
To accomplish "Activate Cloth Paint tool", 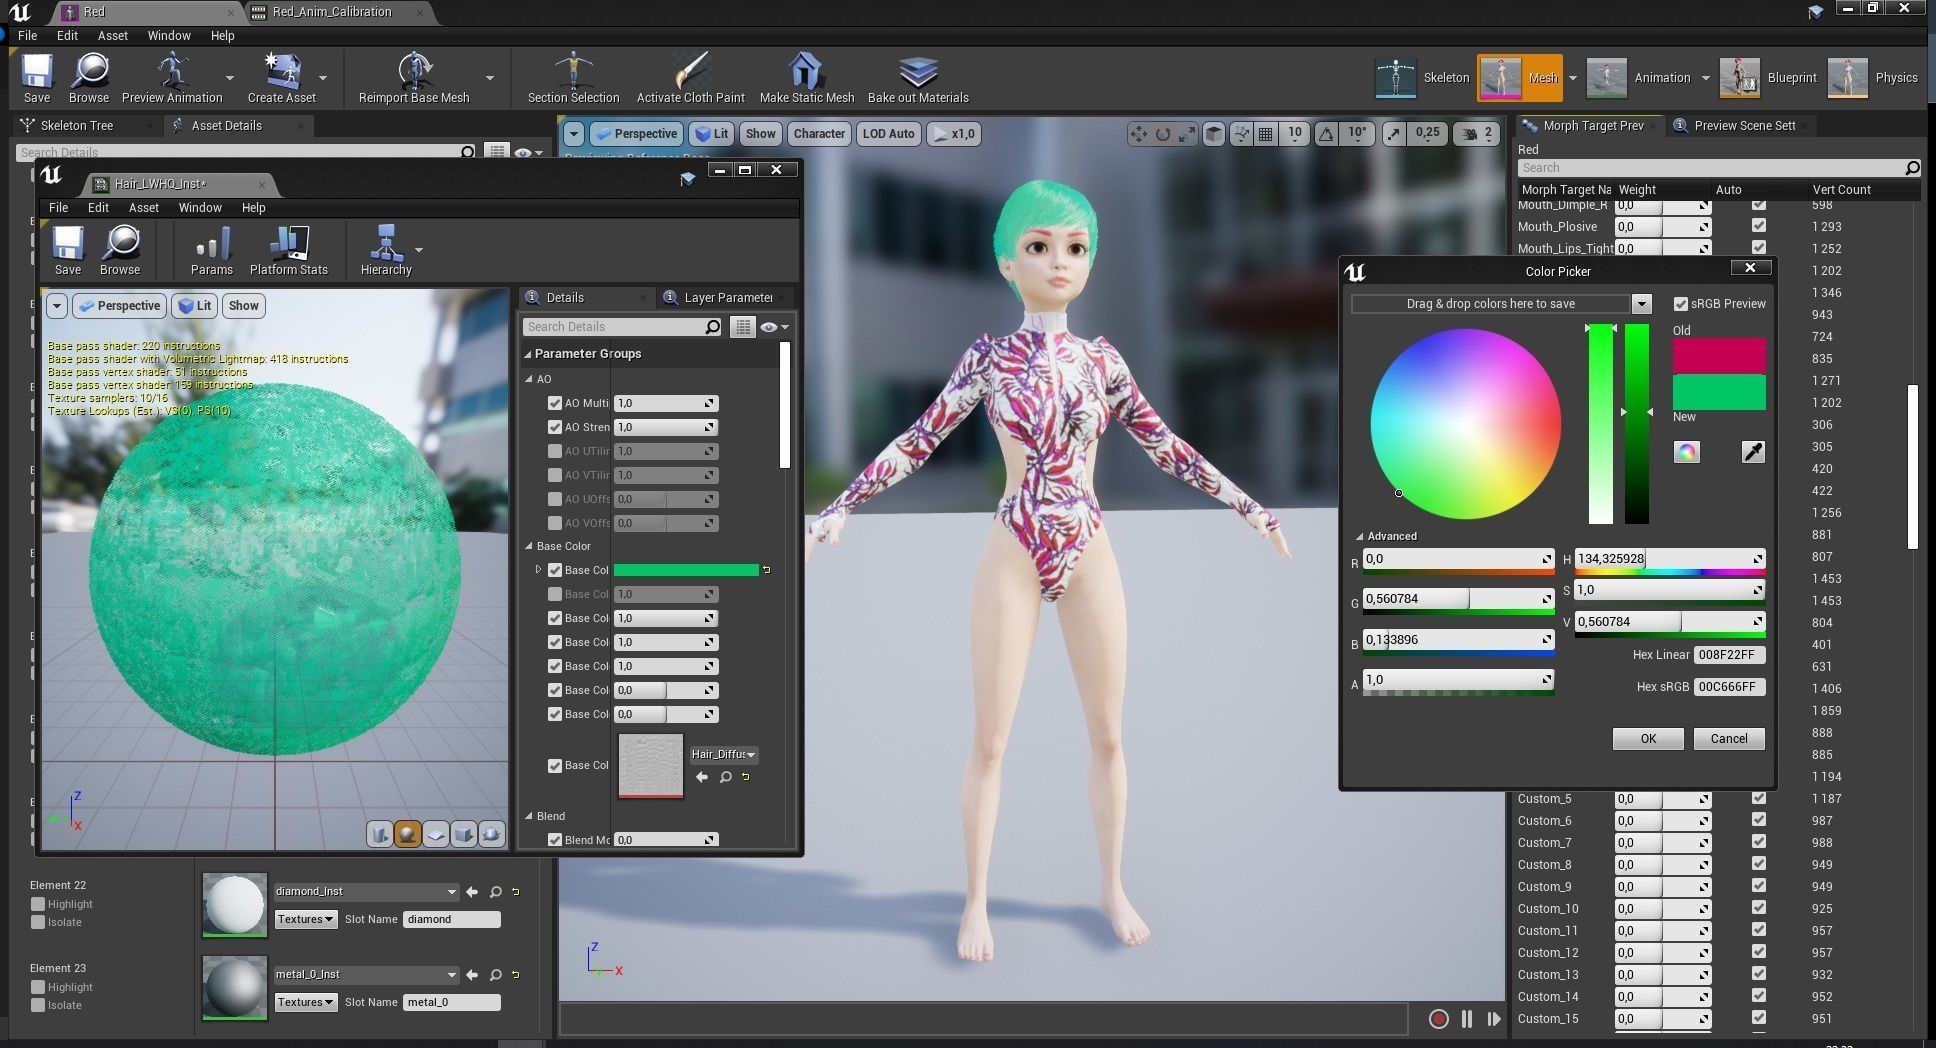I will [690, 78].
